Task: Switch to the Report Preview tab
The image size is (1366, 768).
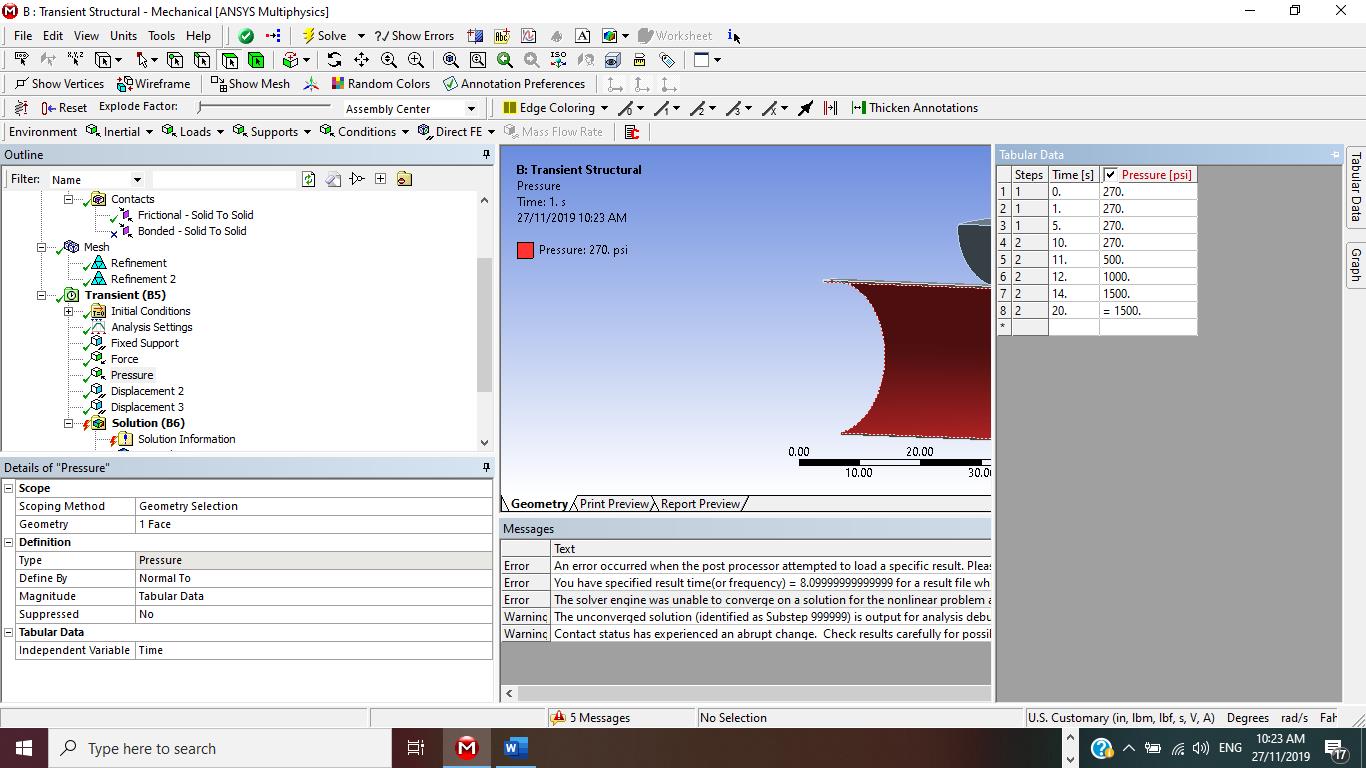Action: [x=700, y=504]
